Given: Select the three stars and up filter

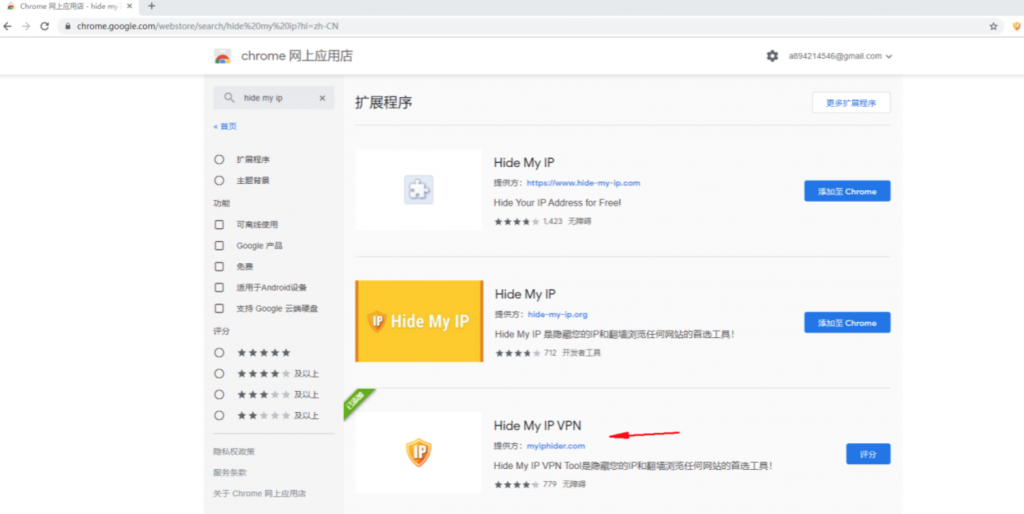Looking at the screenshot, I should click(x=219, y=394).
